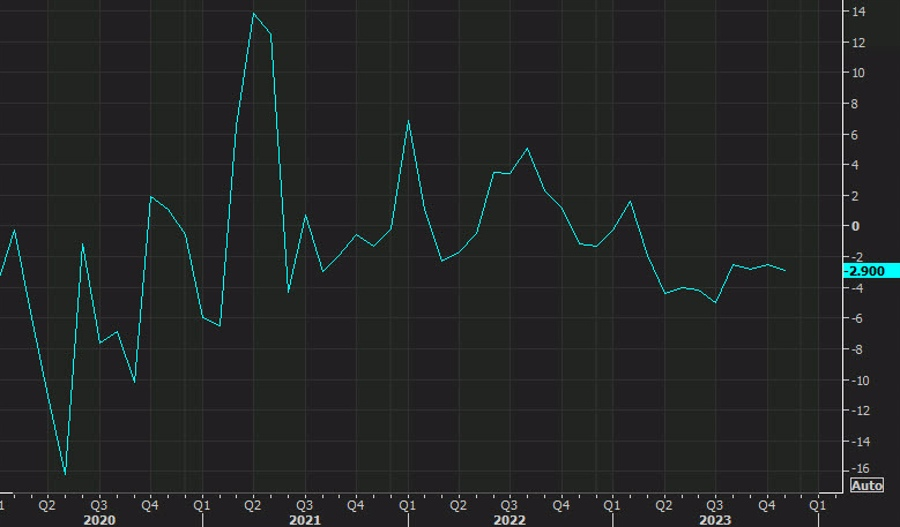Image resolution: width=900 pixels, height=527 pixels.
Task: Click the Q3 label above 2021
Action: point(304,505)
